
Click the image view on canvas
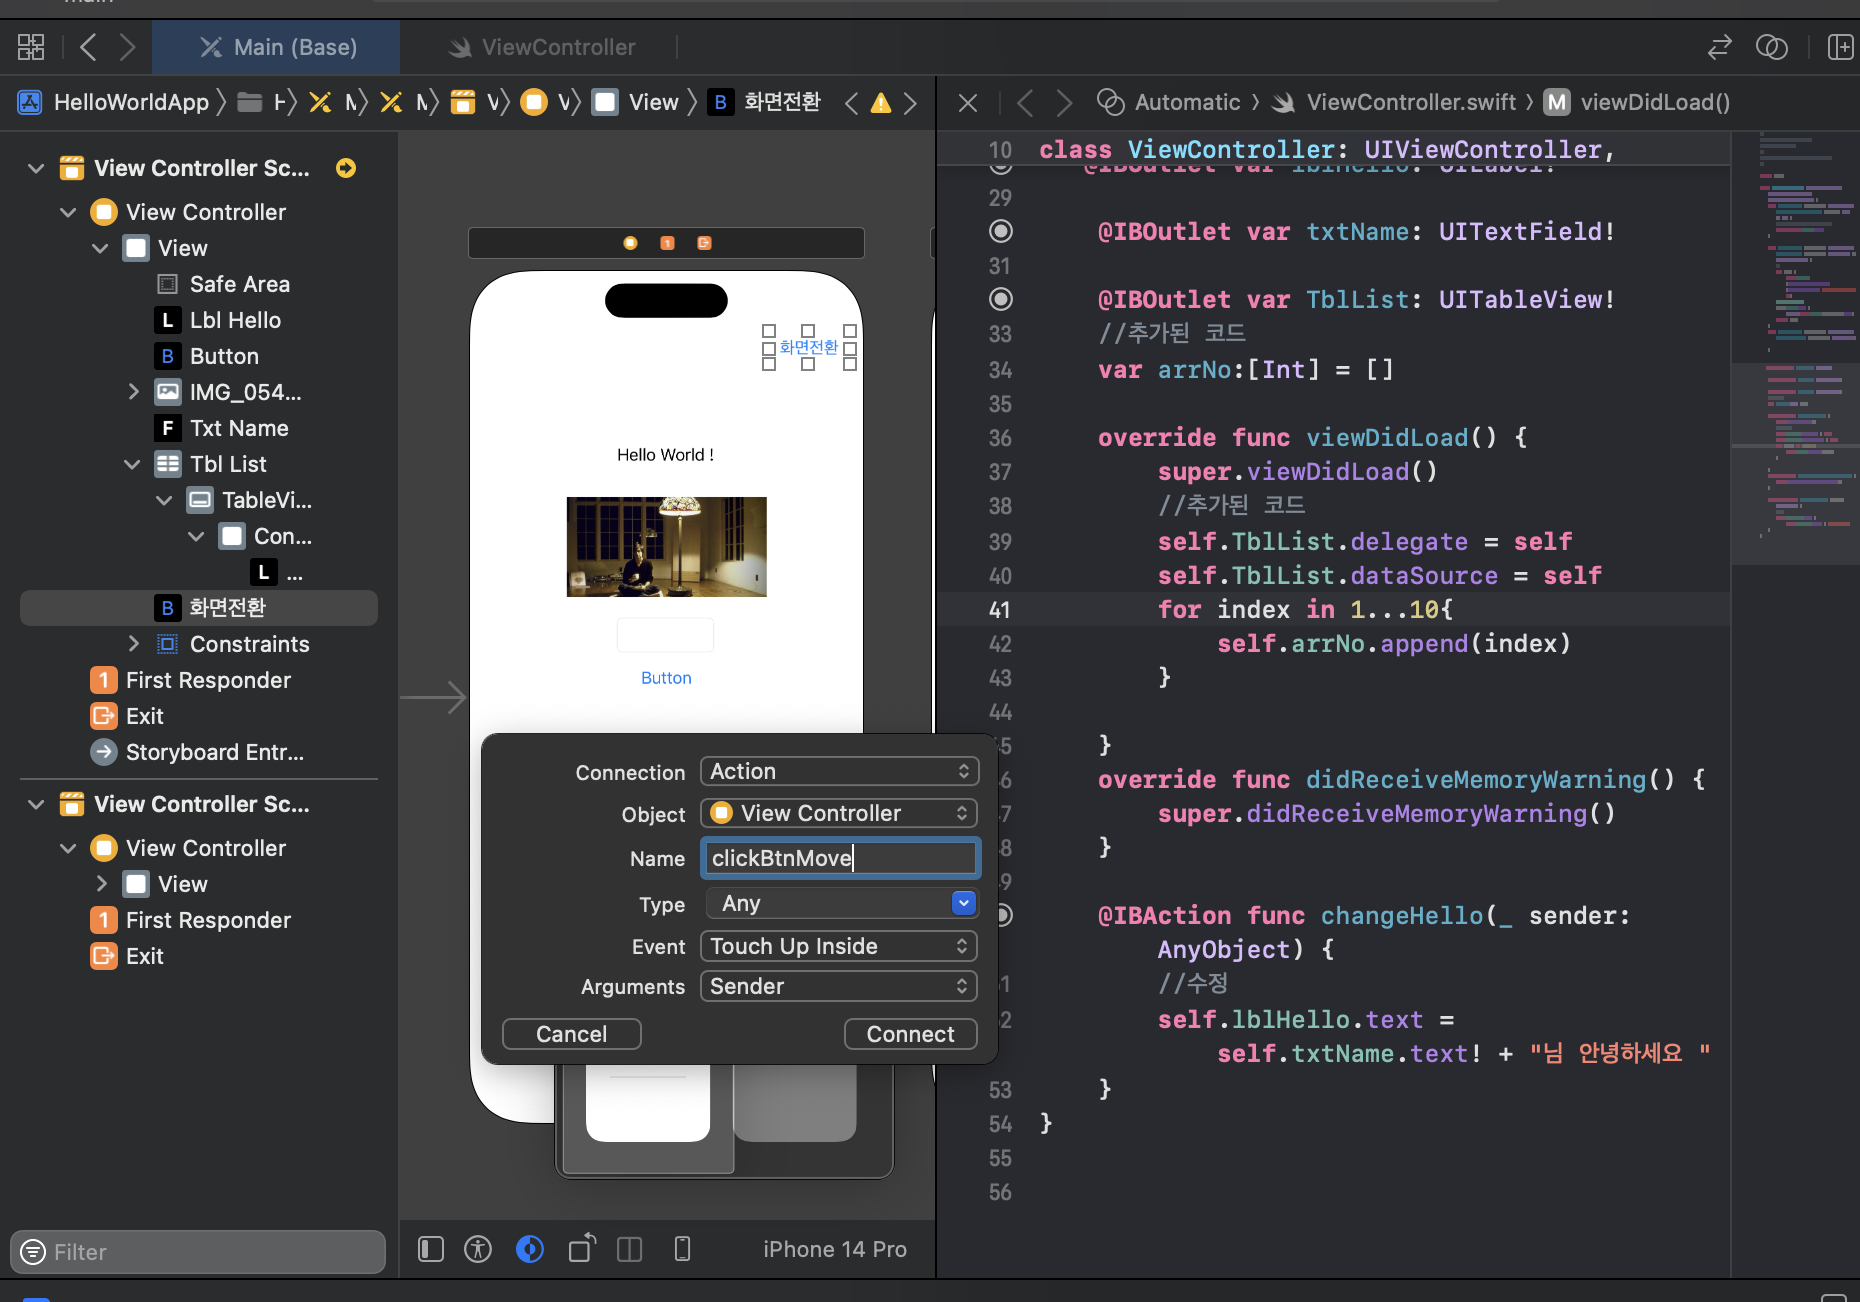[666, 547]
